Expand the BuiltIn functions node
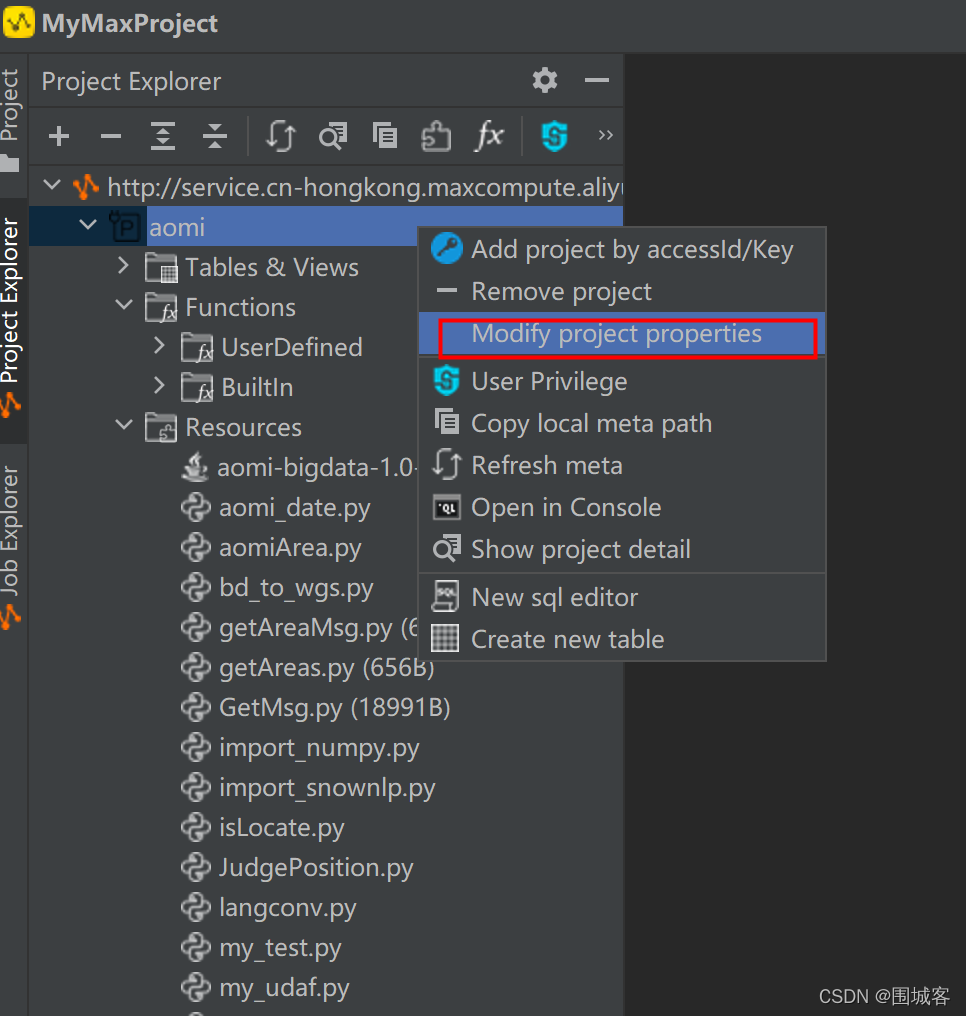966x1016 pixels. pyautogui.click(x=159, y=386)
